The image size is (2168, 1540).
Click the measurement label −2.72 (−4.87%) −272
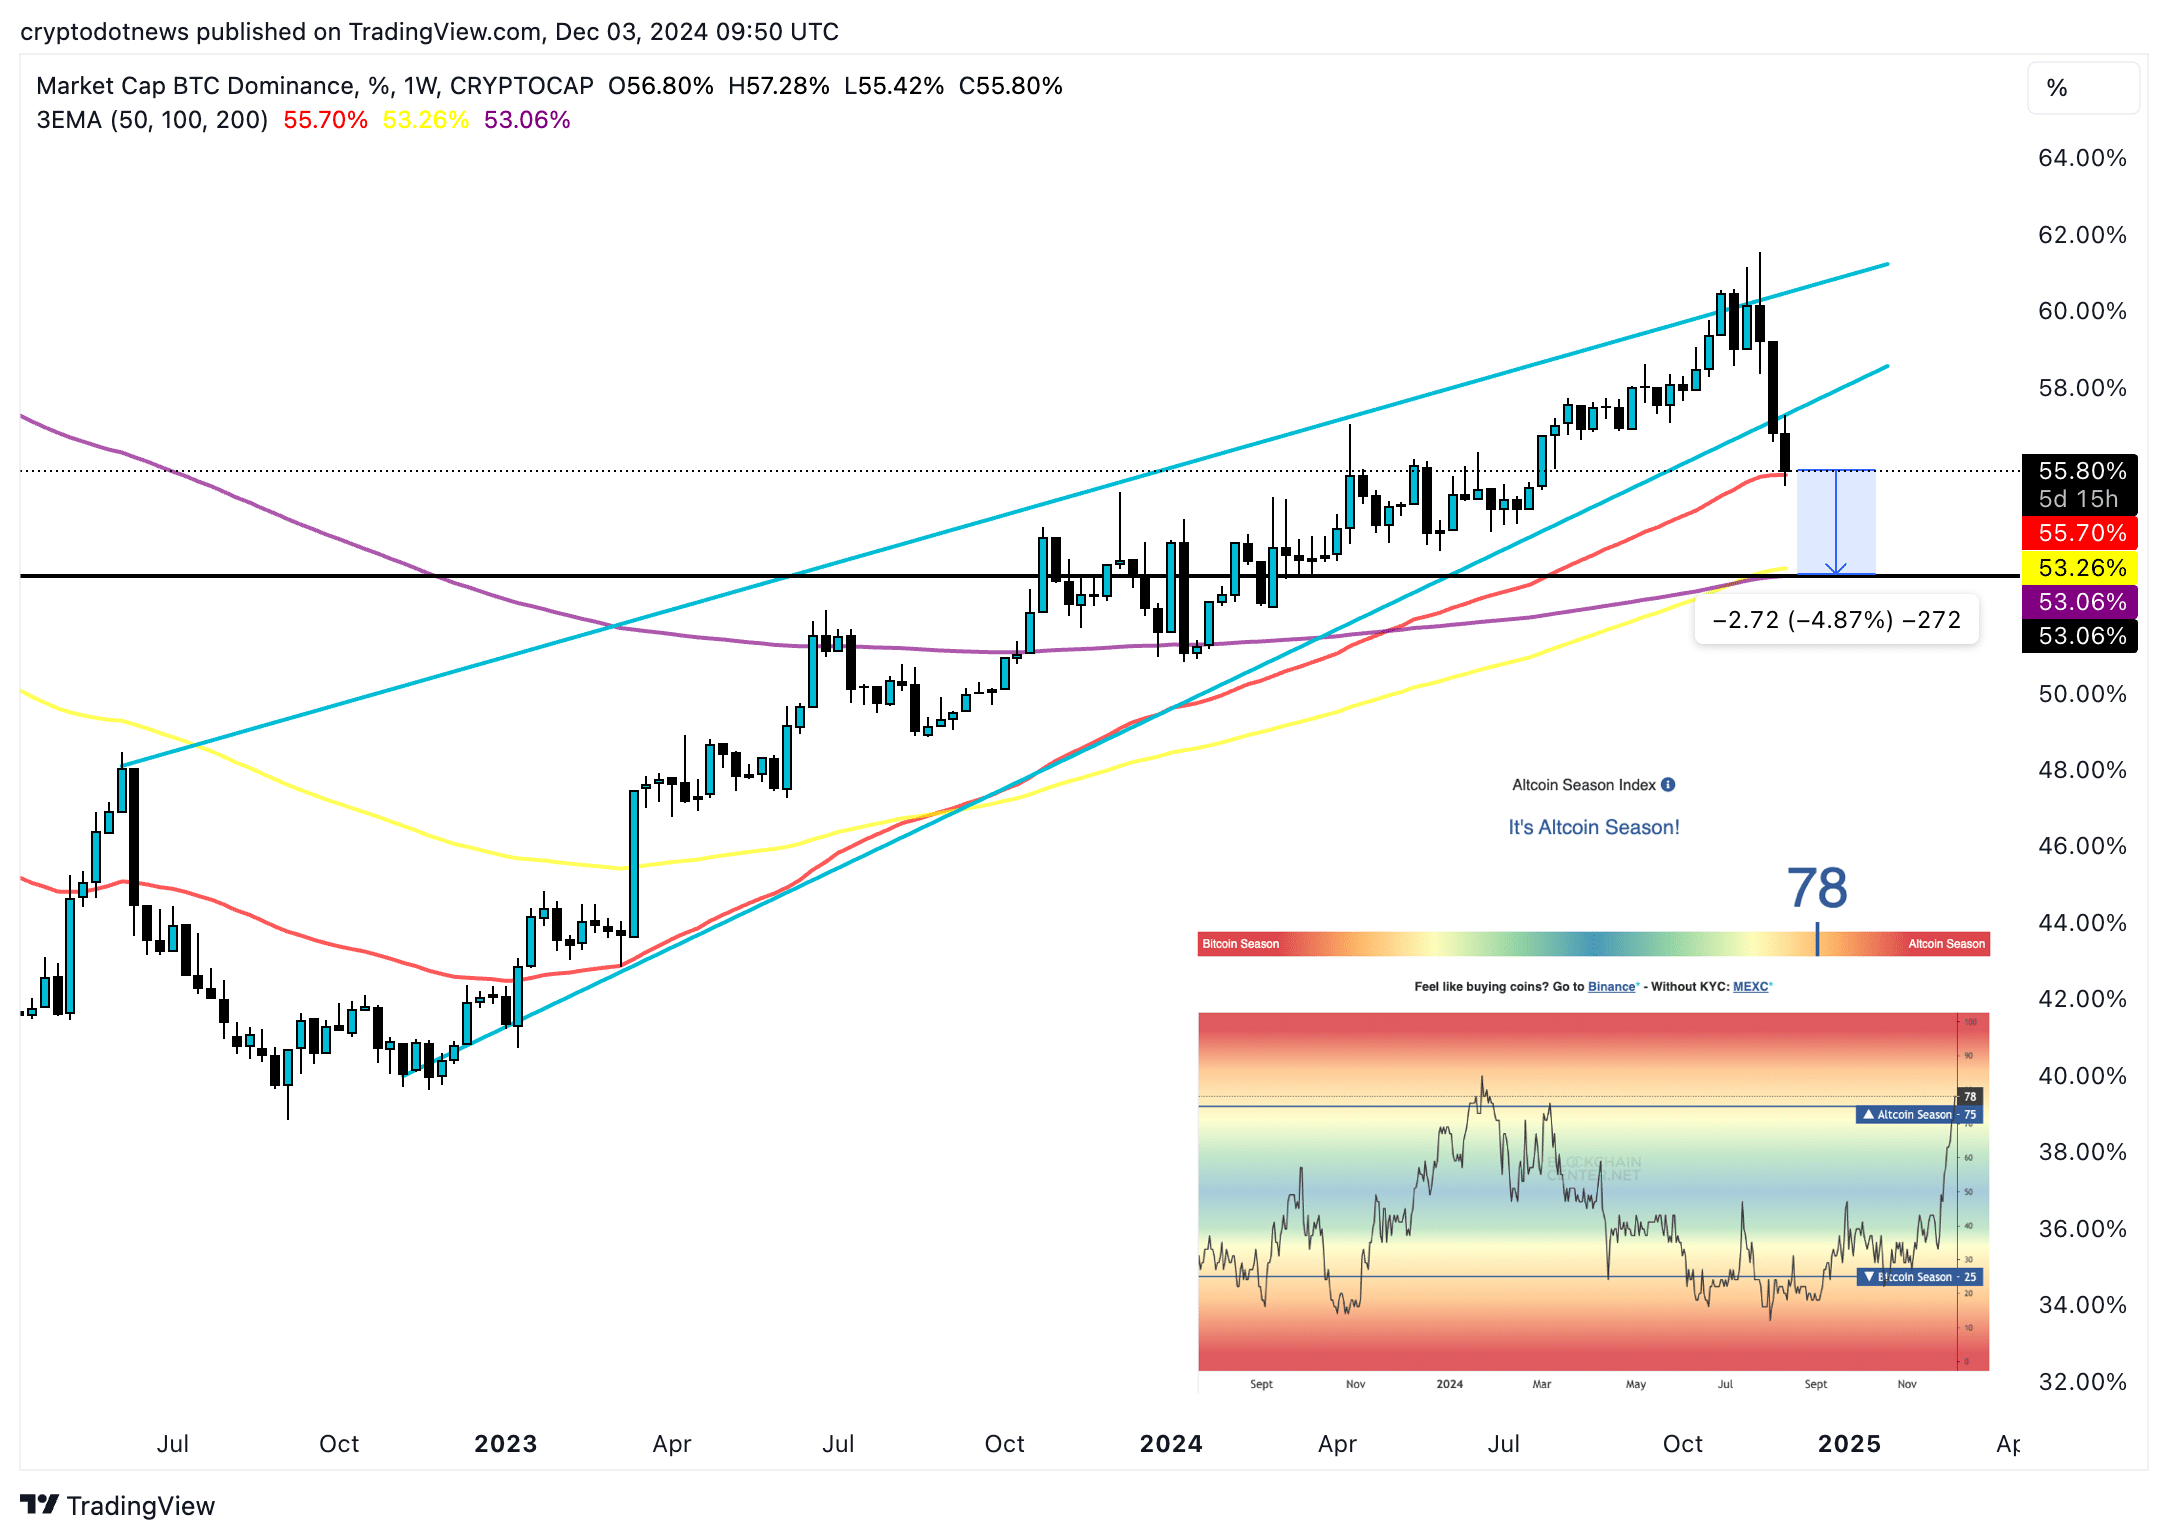pos(1836,620)
